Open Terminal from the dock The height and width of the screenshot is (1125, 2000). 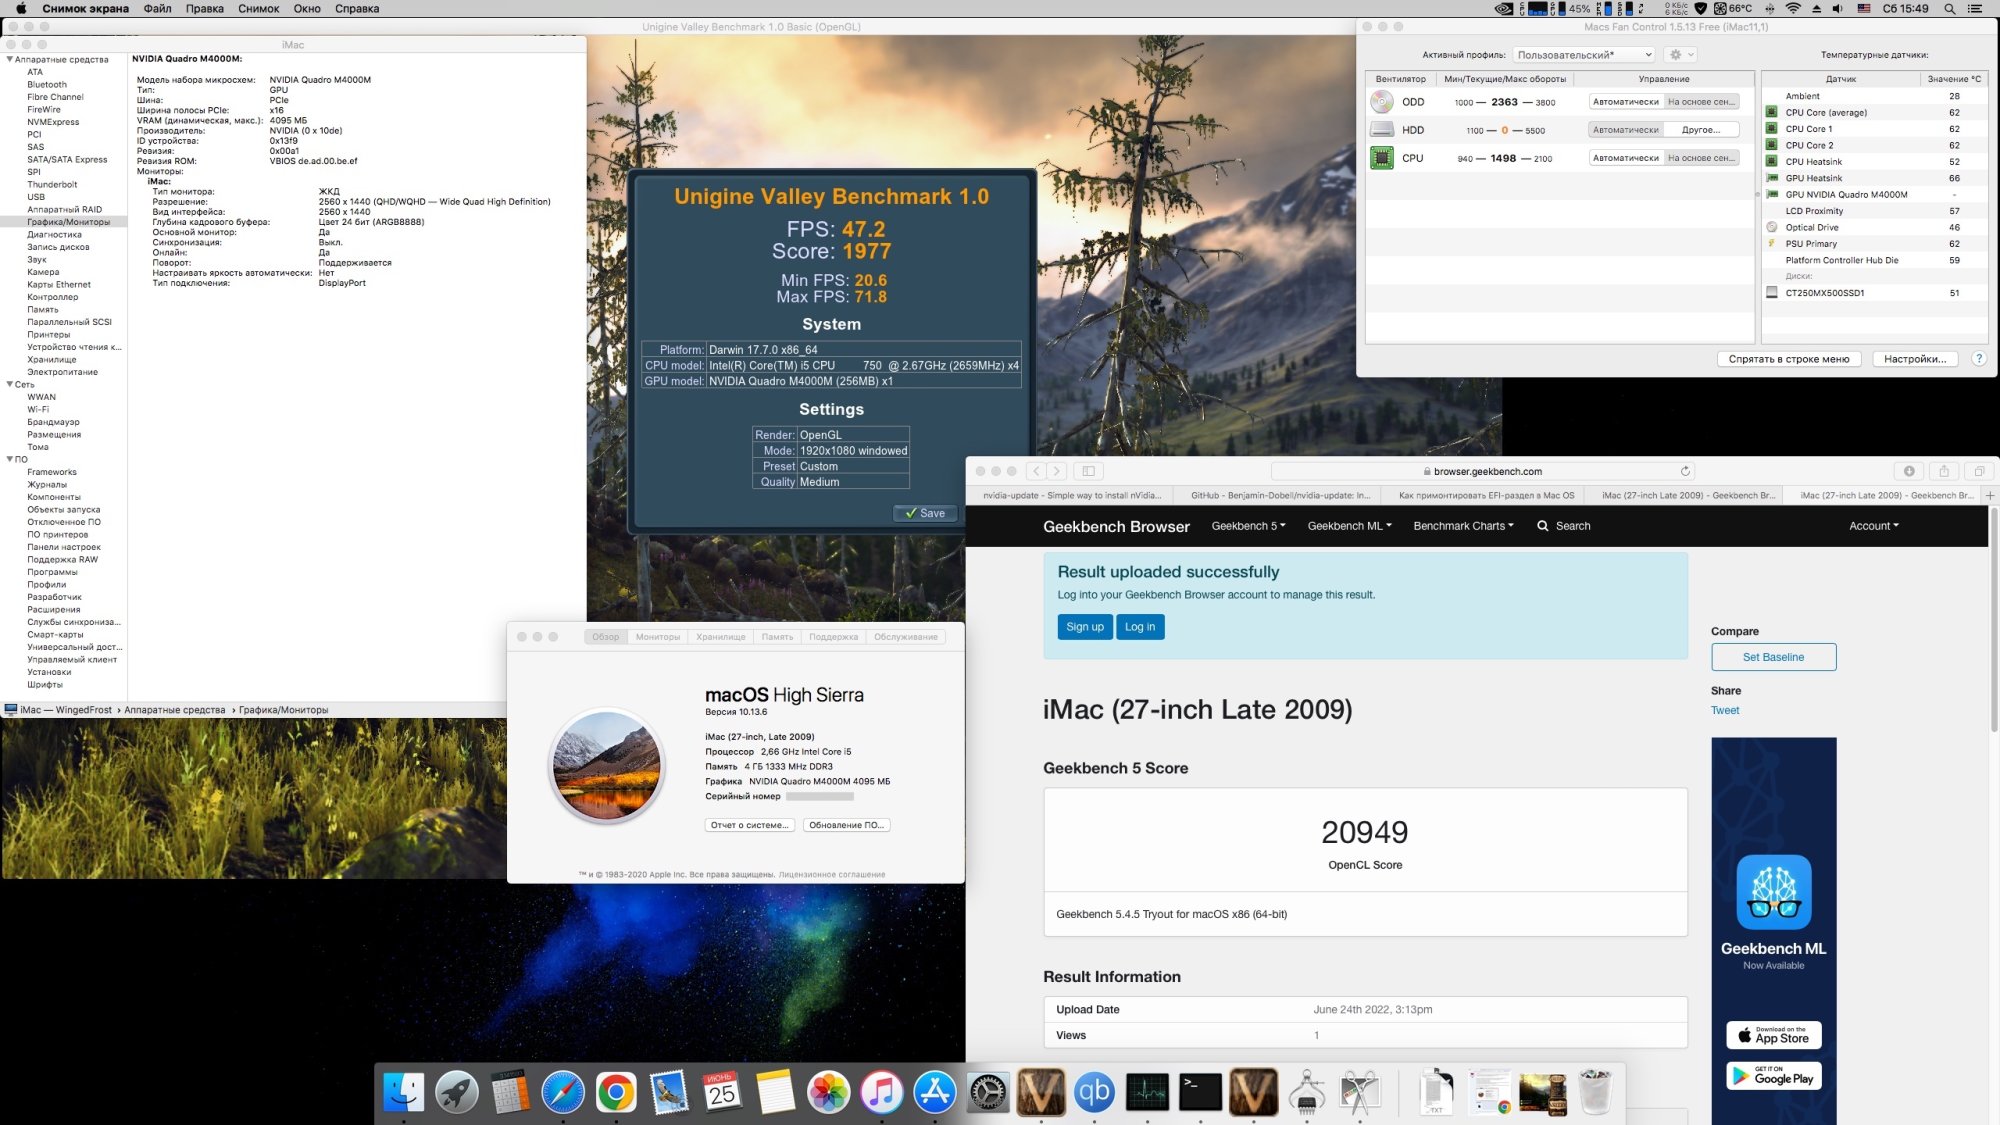coord(1200,1092)
